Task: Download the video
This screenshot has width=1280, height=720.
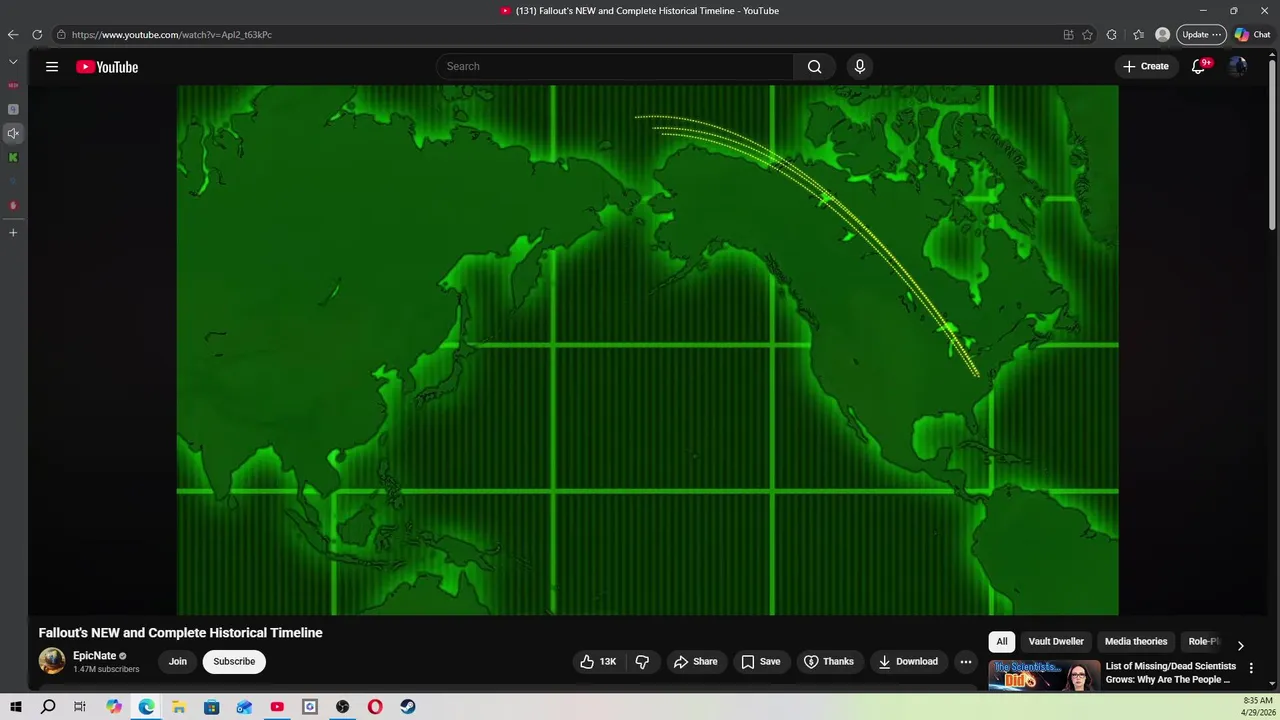Action: click(908, 662)
